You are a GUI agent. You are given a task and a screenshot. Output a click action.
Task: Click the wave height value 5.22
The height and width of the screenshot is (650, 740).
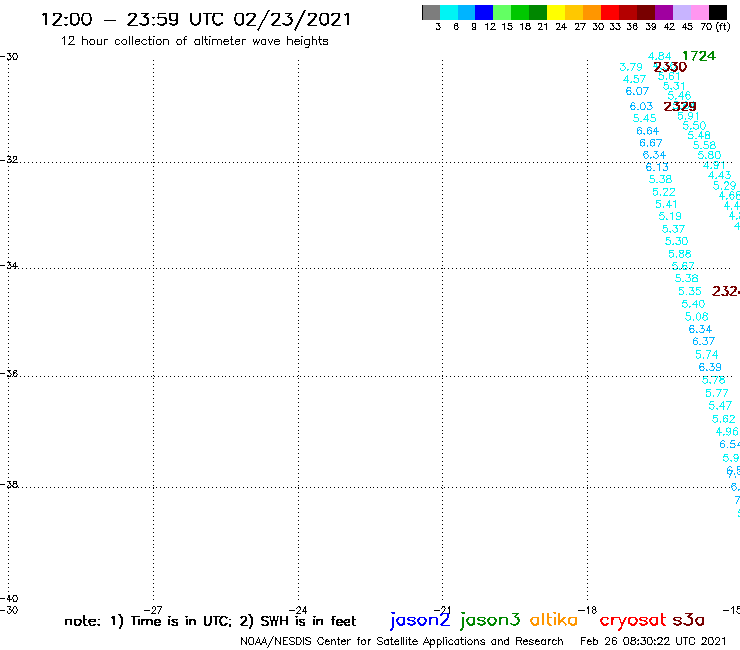click(x=664, y=192)
